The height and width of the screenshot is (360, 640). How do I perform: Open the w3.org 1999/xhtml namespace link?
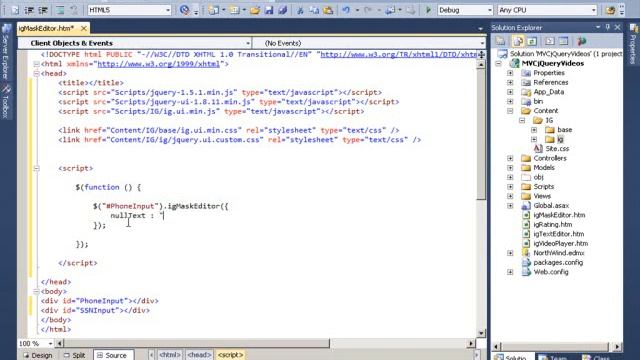159,64
